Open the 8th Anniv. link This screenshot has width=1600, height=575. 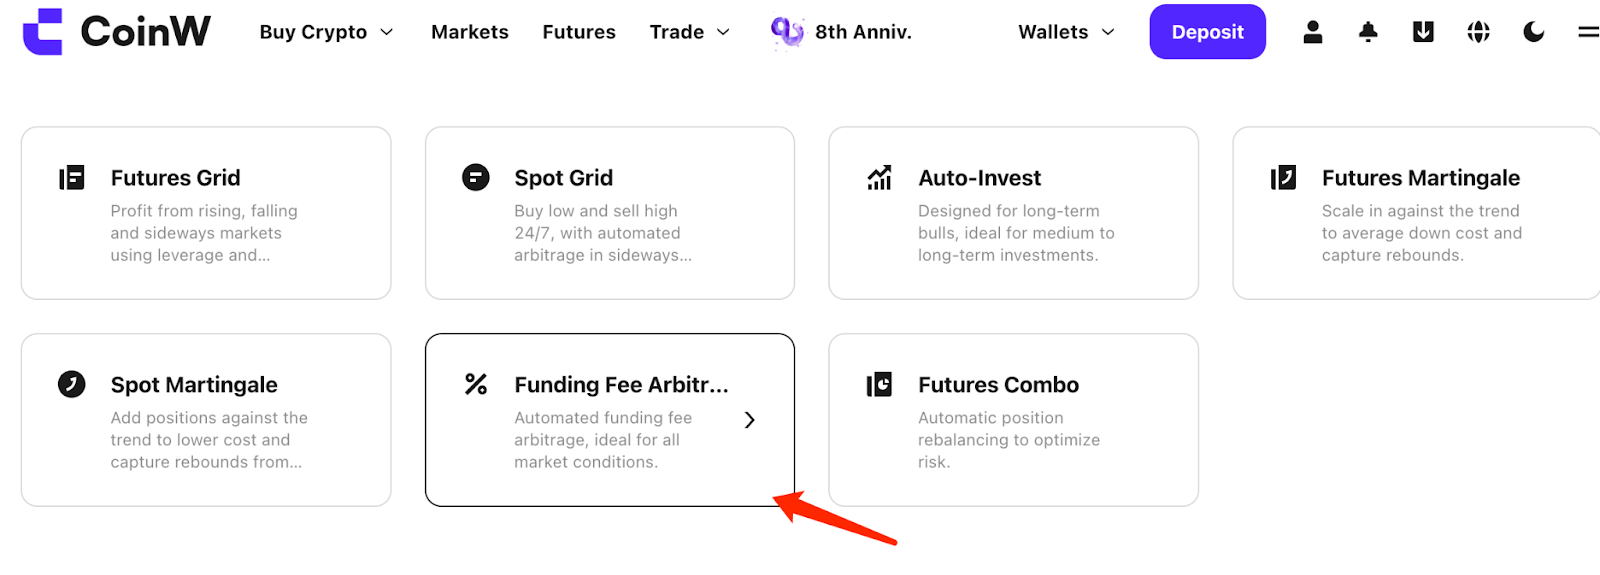[x=841, y=32]
